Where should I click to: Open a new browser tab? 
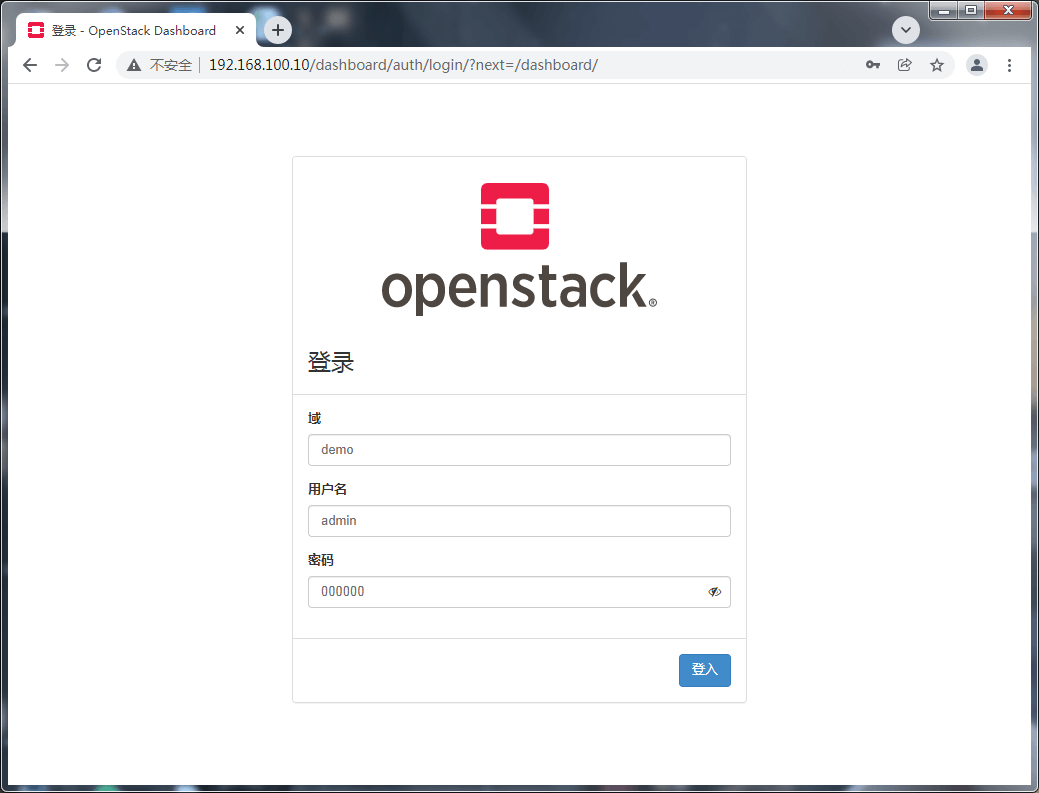click(x=278, y=30)
